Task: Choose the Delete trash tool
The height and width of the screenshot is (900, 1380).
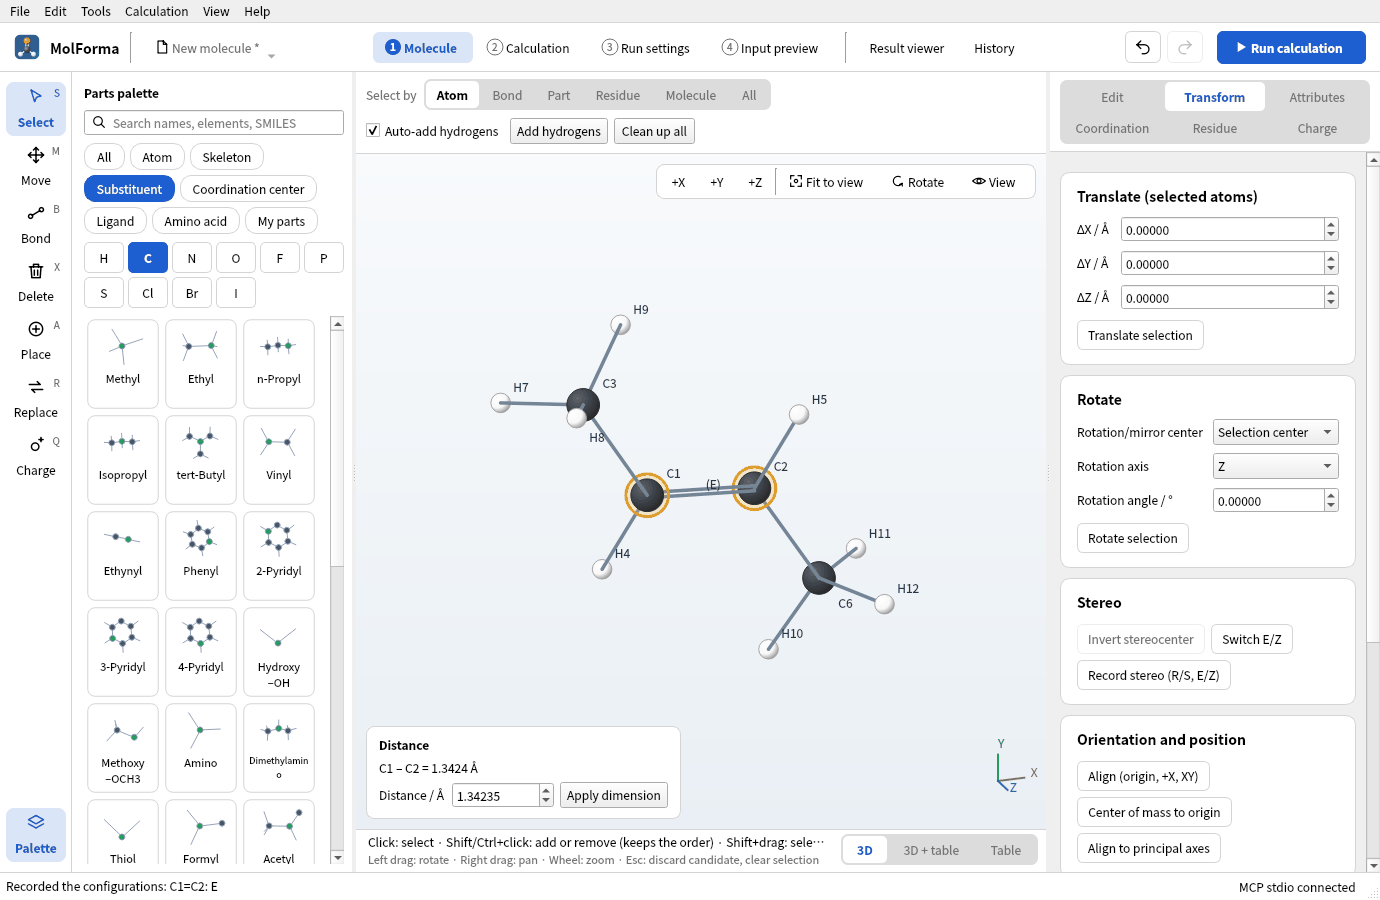Action: (36, 282)
